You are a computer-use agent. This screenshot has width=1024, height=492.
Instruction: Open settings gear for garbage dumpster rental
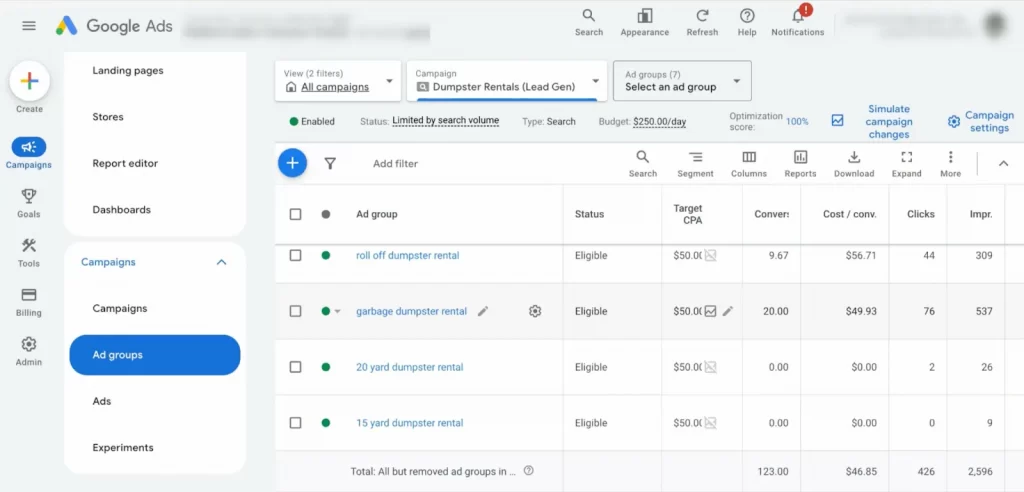[x=535, y=311]
